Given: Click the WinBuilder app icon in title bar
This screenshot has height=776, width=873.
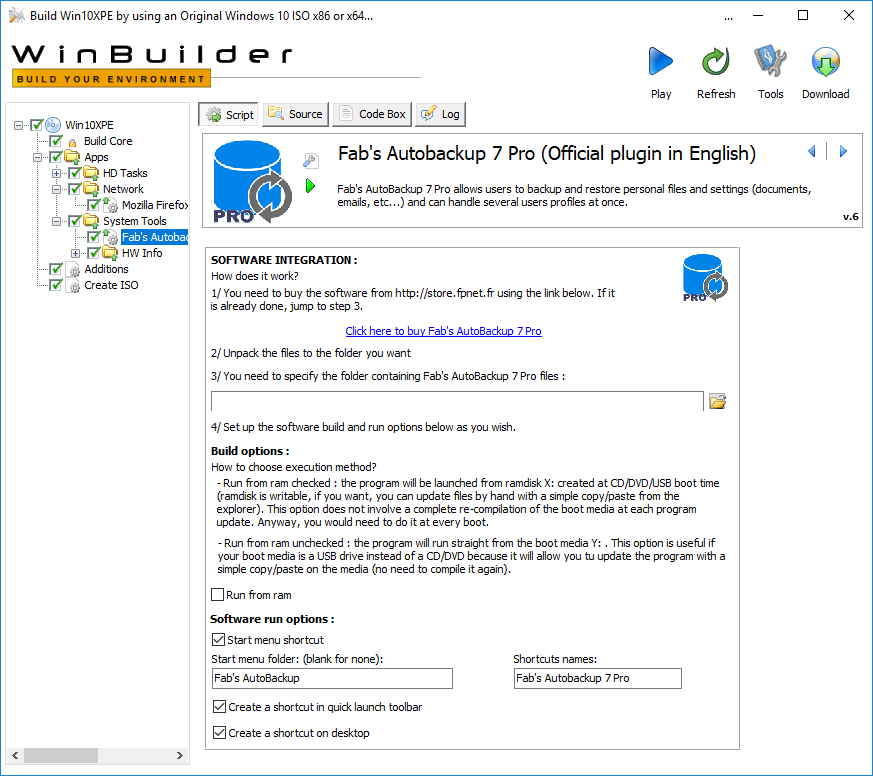Looking at the screenshot, I should 17,16.
